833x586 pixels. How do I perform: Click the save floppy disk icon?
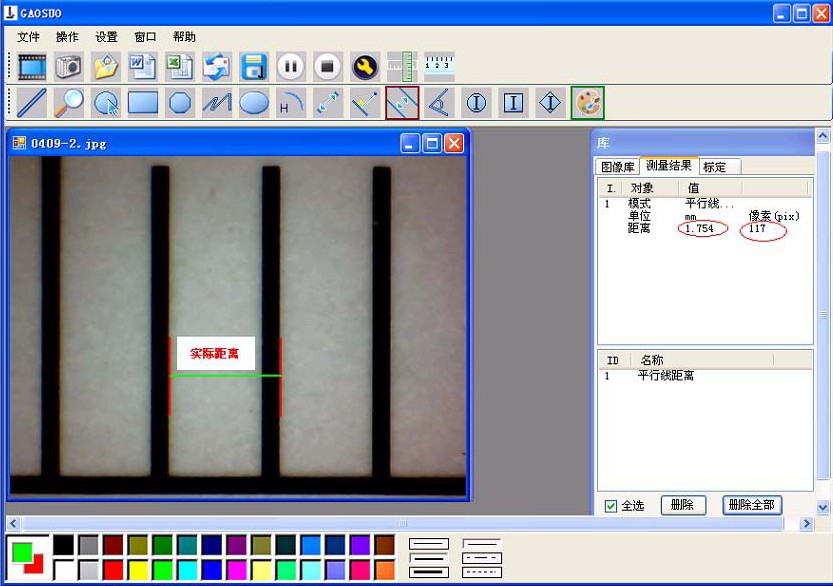pyautogui.click(x=254, y=66)
